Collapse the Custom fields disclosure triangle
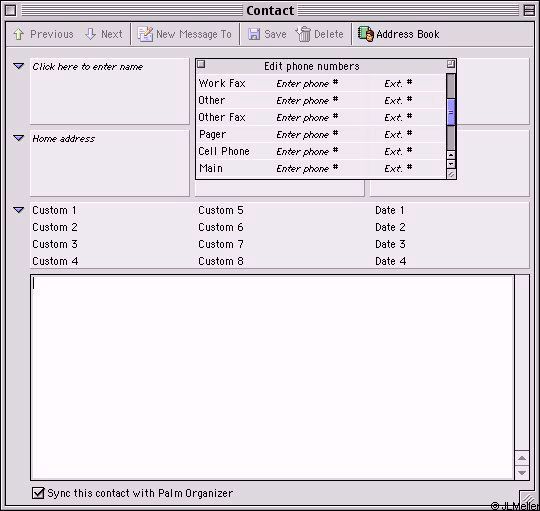The image size is (540, 511). click(x=19, y=210)
